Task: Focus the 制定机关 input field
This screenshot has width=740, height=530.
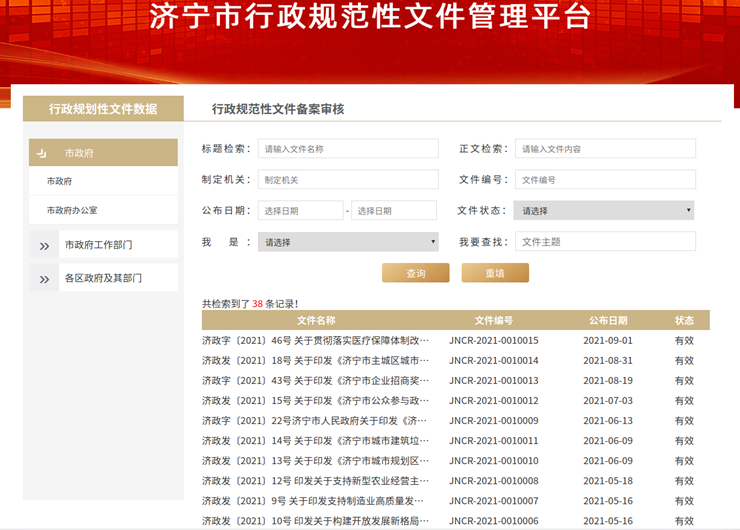Action: (348, 179)
